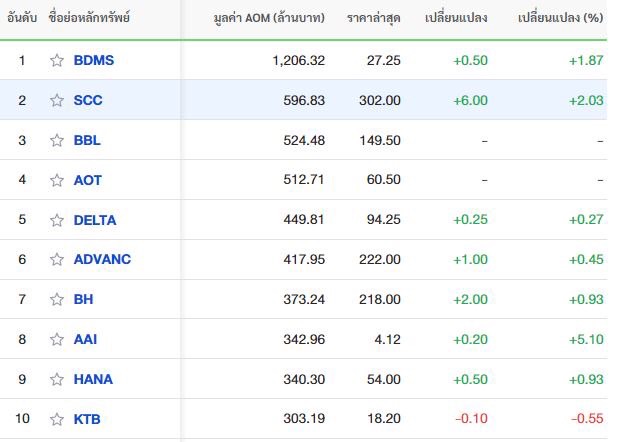Click star icon beside DELTA

point(57,220)
